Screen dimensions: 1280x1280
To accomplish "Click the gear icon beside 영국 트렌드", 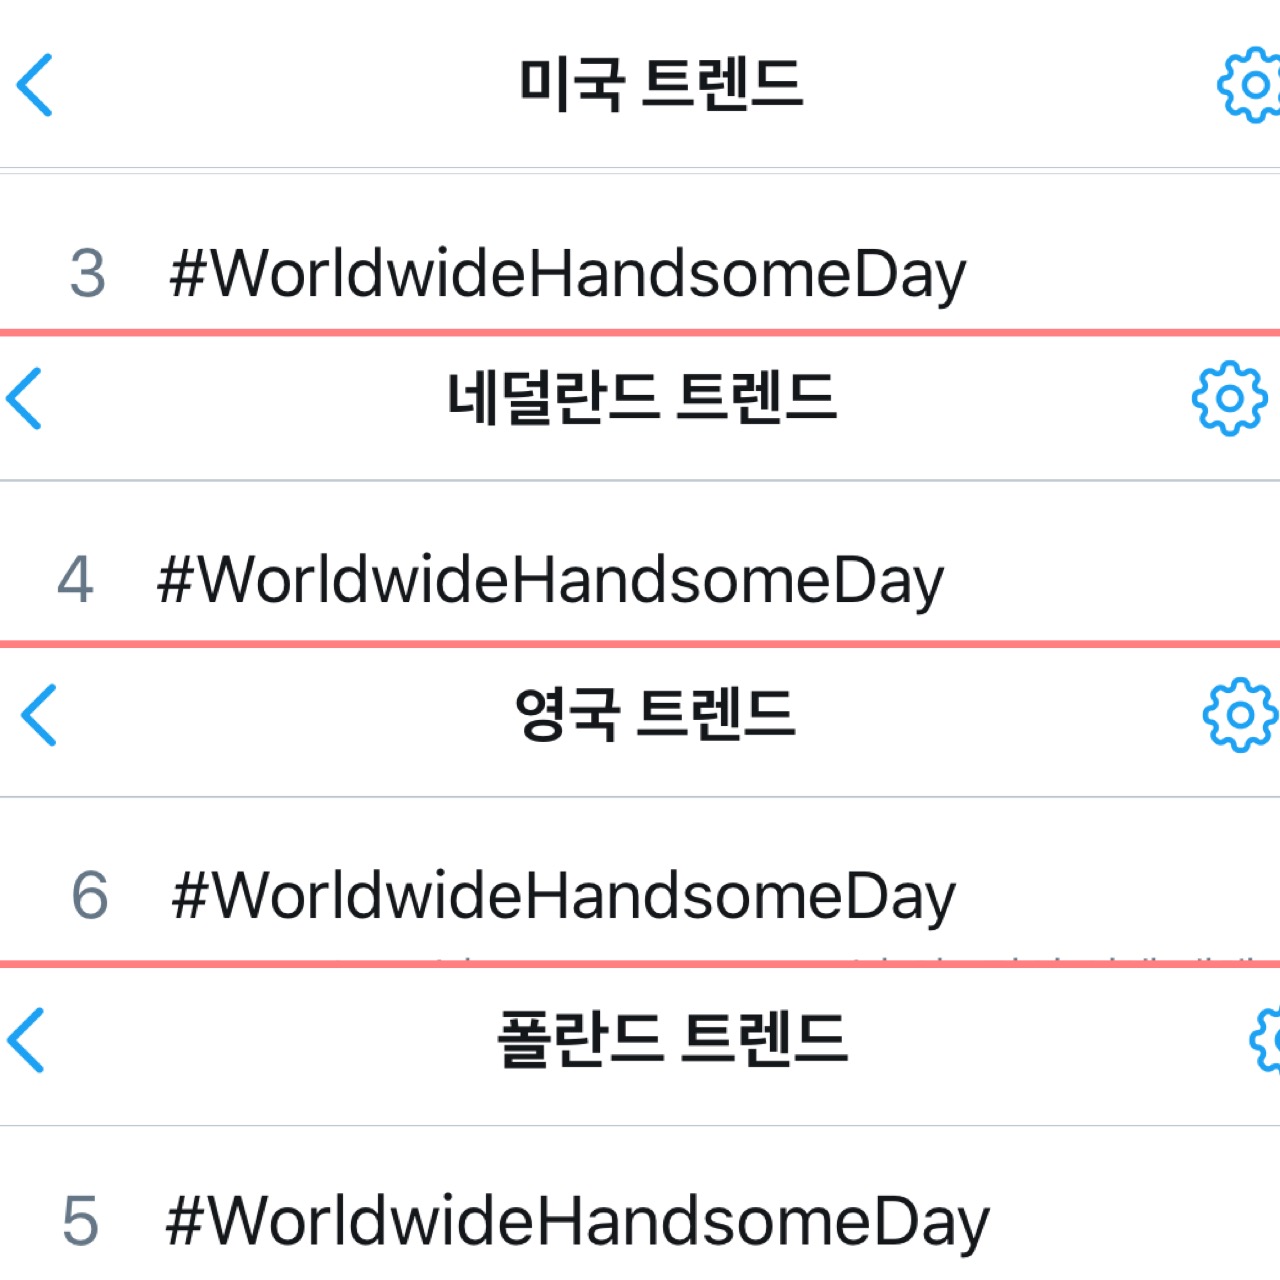I will click(x=1239, y=715).
